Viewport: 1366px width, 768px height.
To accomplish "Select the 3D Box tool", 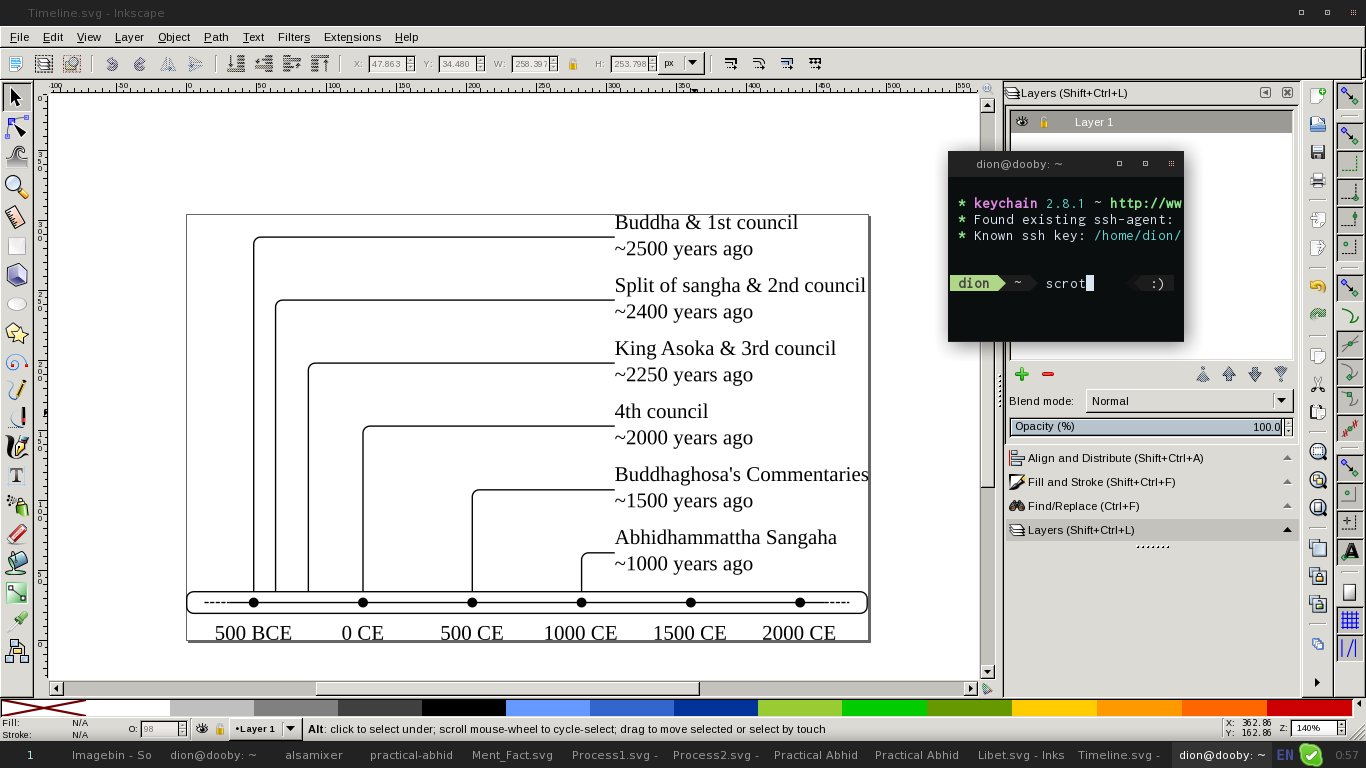I will pos(16,274).
